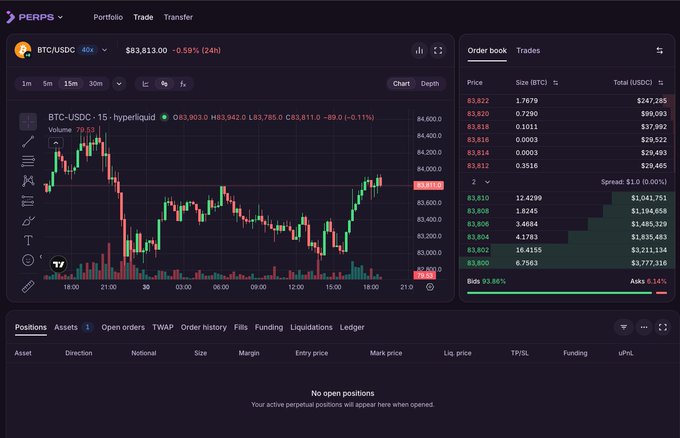Screen dimensions: 680x438
Task: Open the Open orders tab
Action: pyautogui.click(x=123, y=327)
